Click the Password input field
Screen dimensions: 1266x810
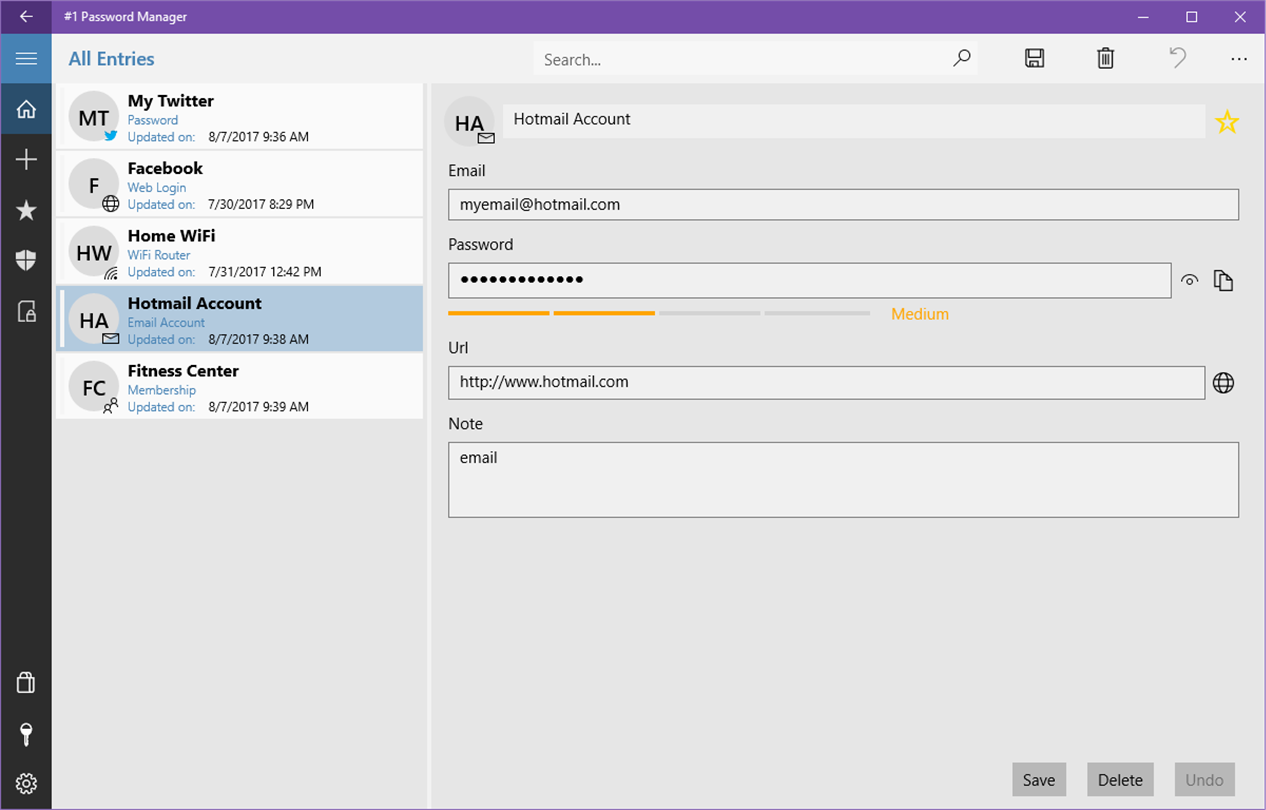click(809, 280)
